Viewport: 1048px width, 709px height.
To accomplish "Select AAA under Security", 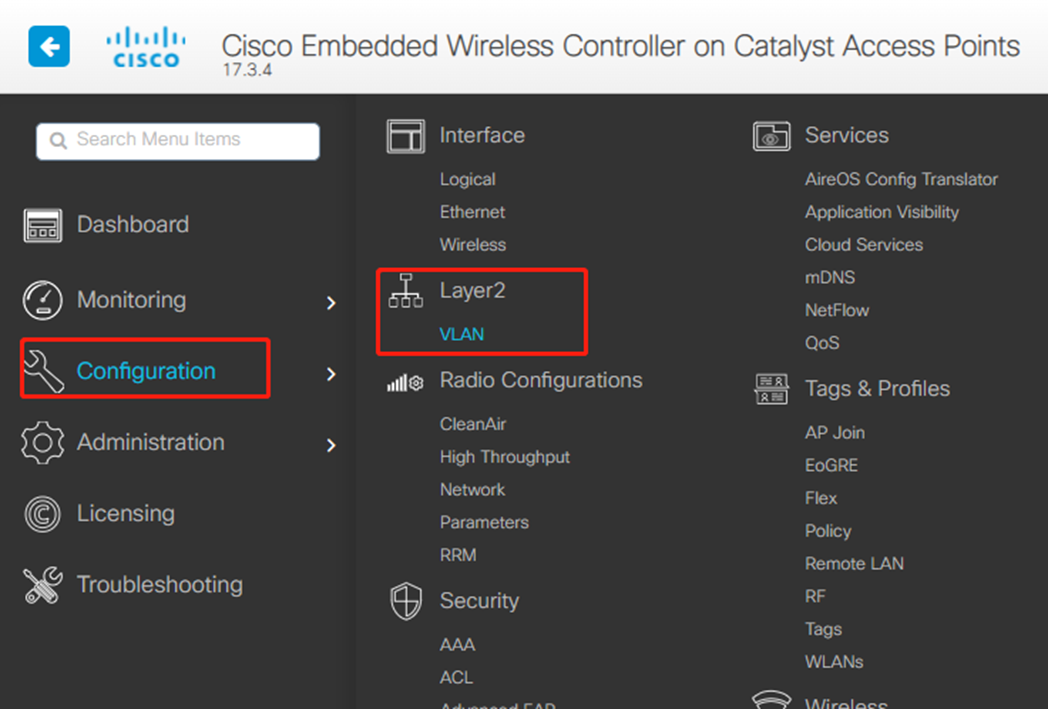I will coord(457,645).
